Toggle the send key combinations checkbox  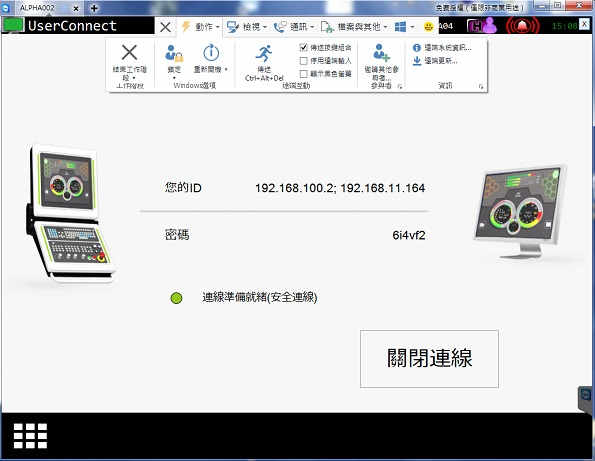pos(303,47)
